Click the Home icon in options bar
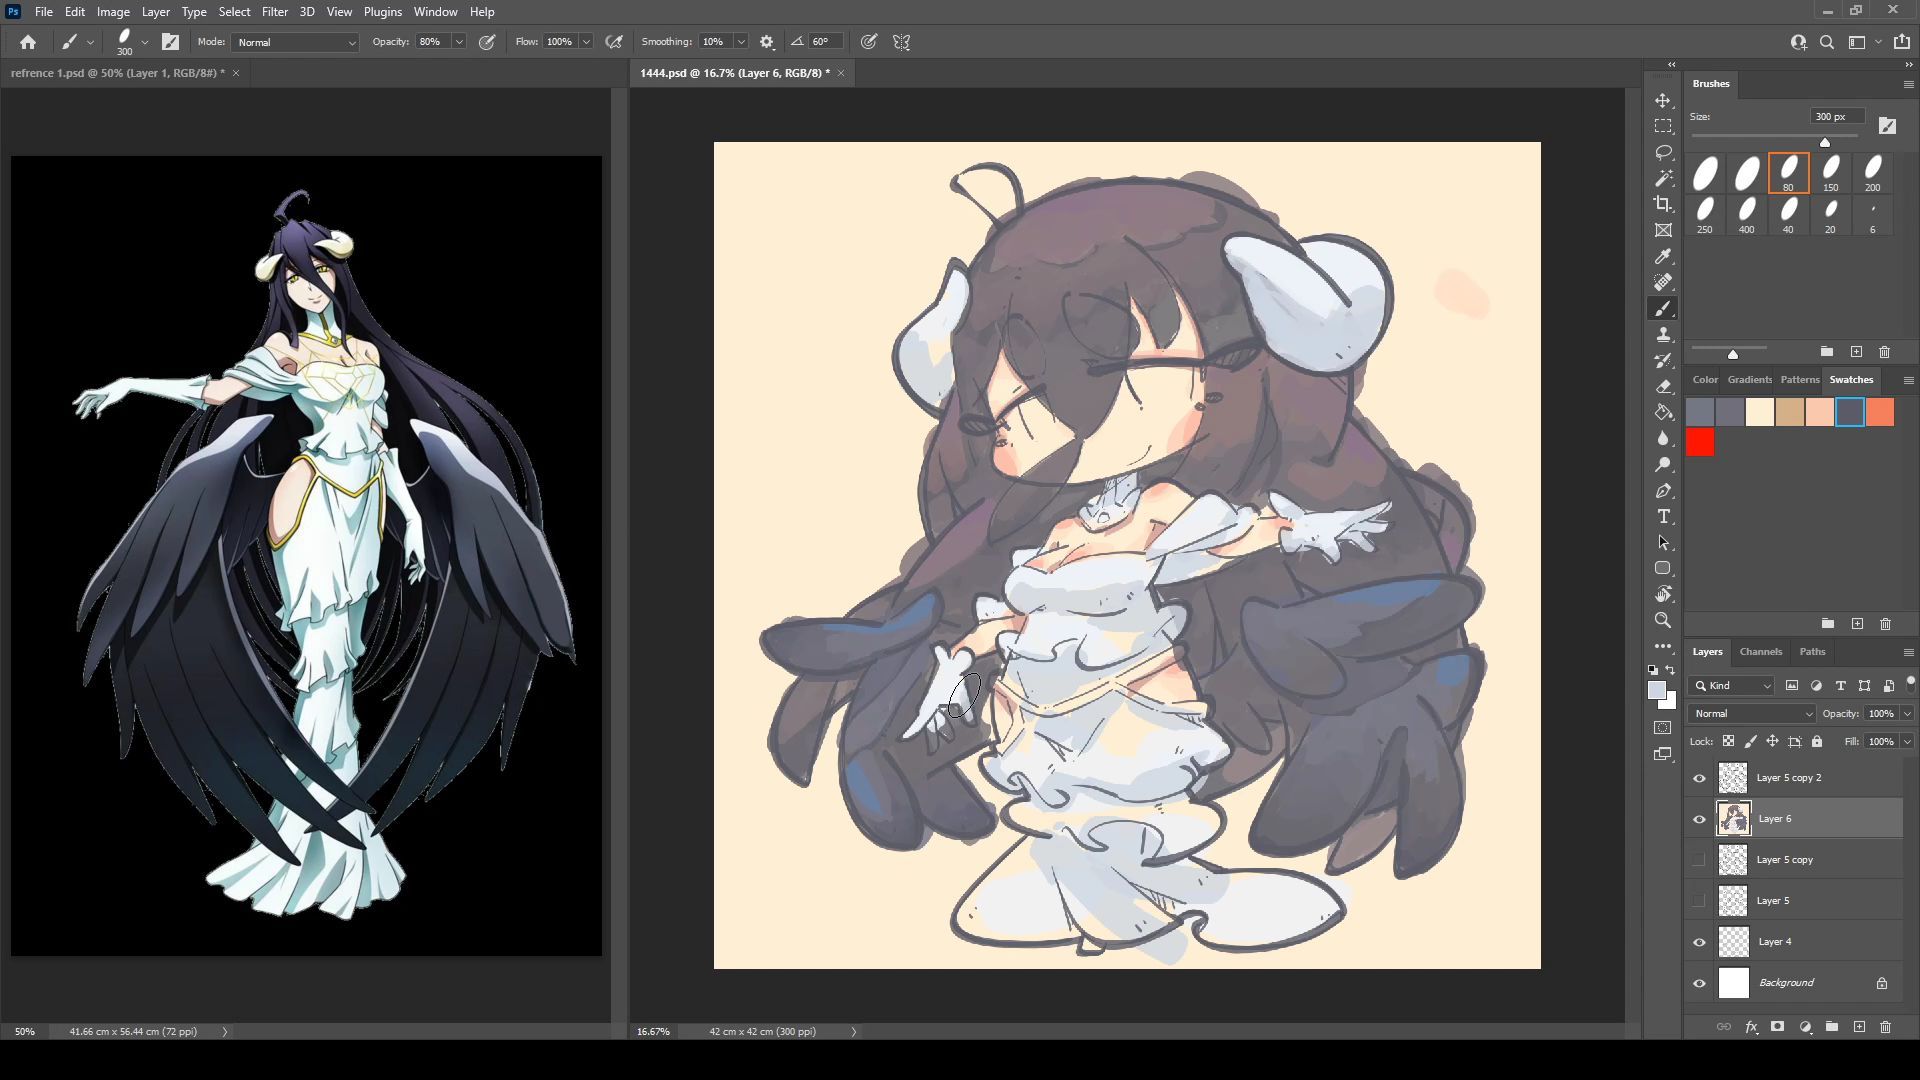The height and width of the screenshot is (1080, 1920). pyautogui.click(x=28, y=42)
